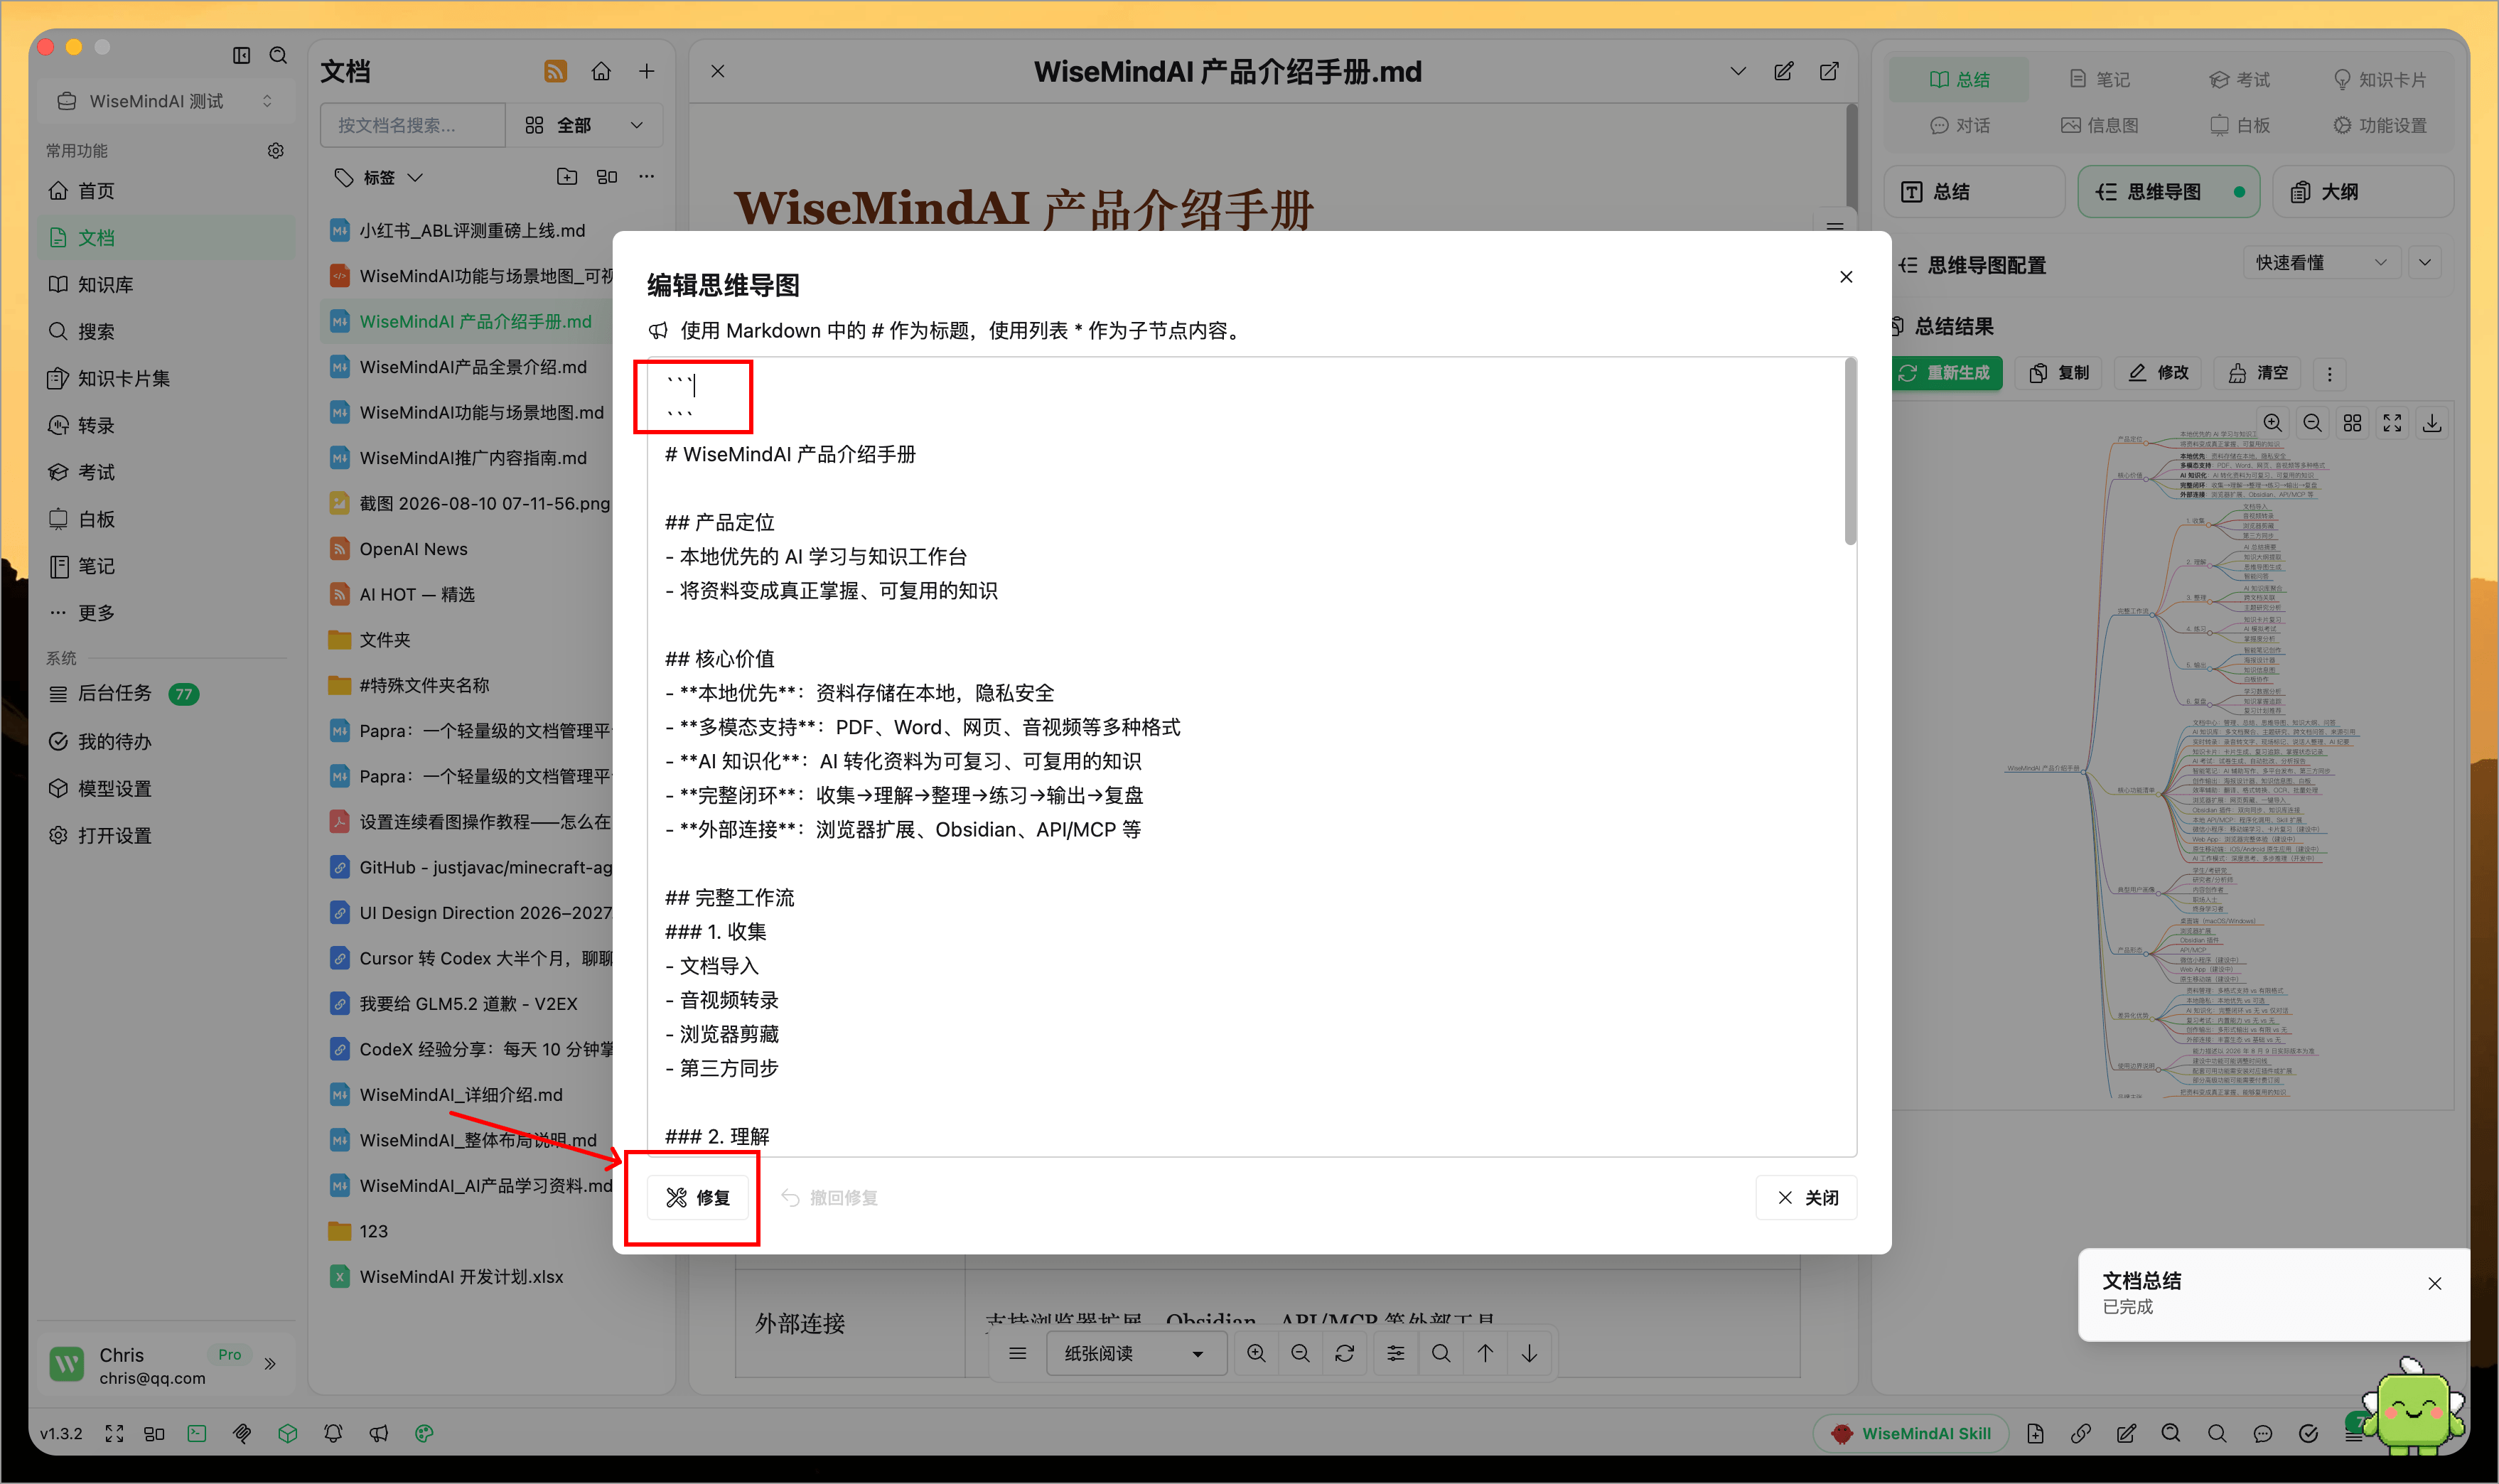Expand the Chris account panel chevron

coord(270,1364)
